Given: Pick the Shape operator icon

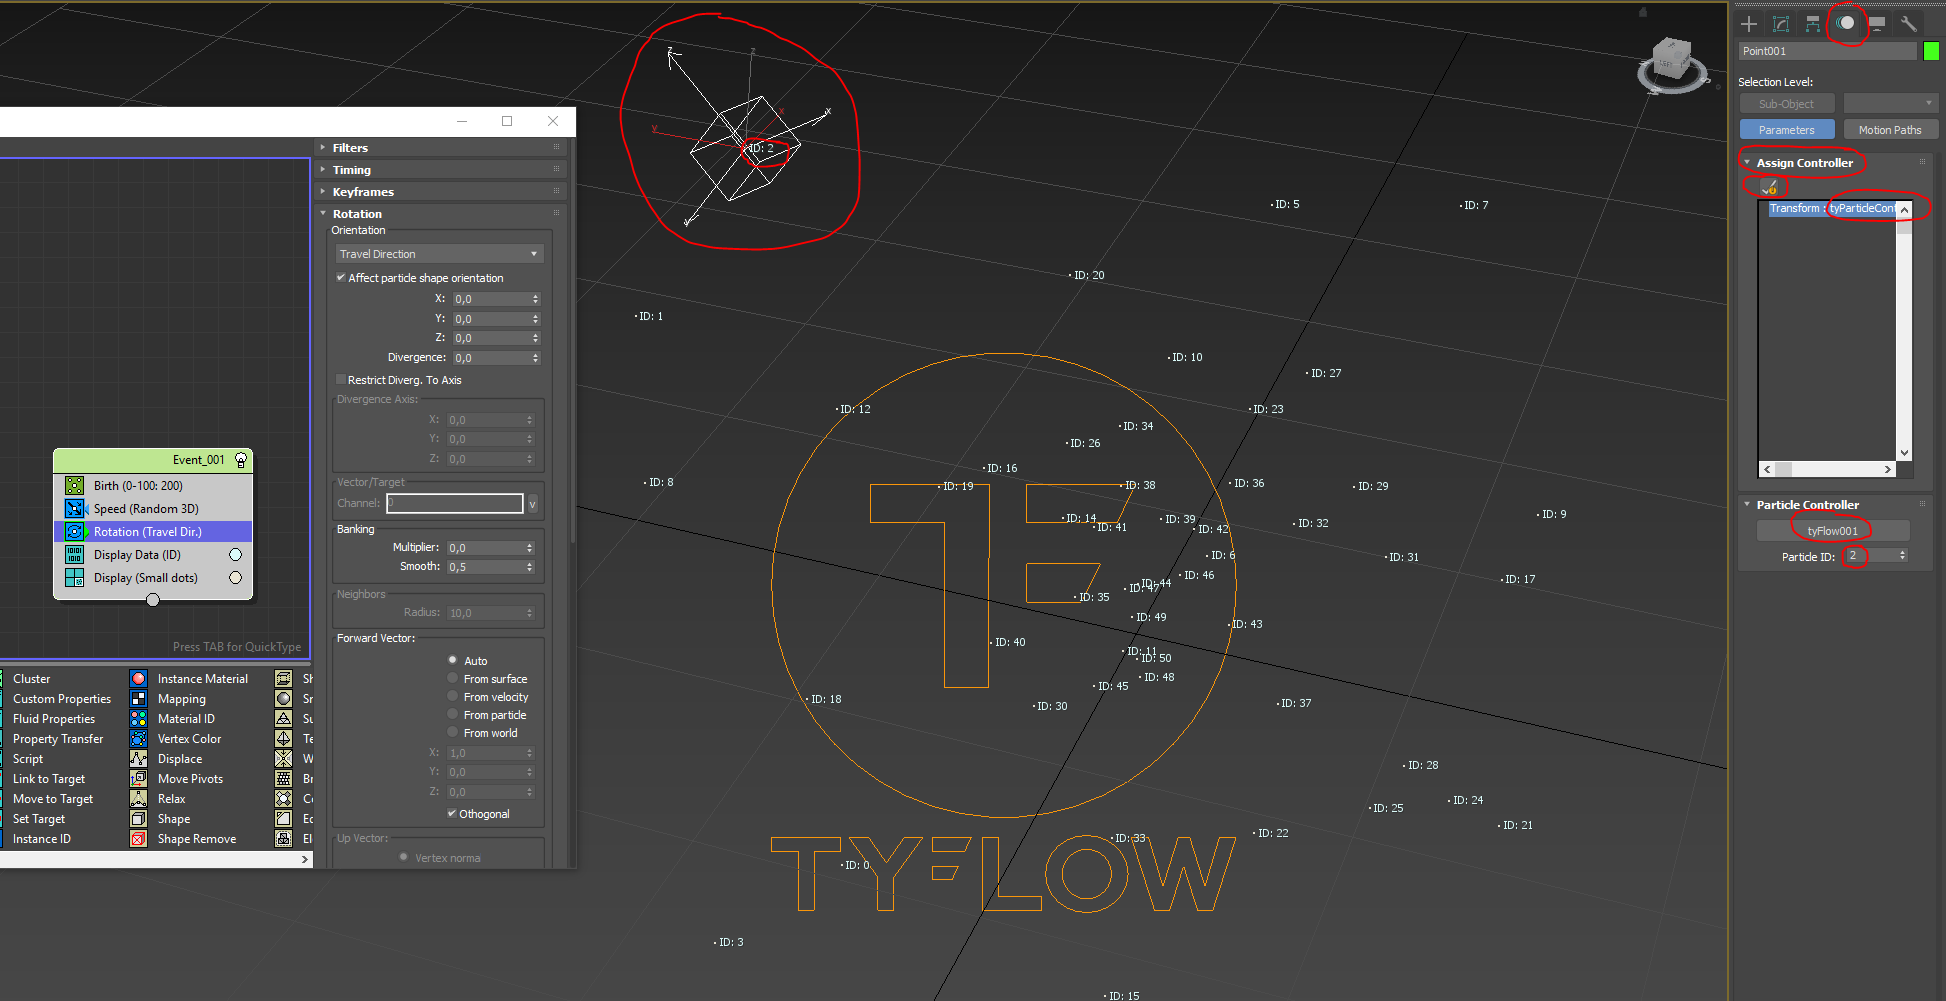Looking at the screenshot, I should tap(139, 819).
